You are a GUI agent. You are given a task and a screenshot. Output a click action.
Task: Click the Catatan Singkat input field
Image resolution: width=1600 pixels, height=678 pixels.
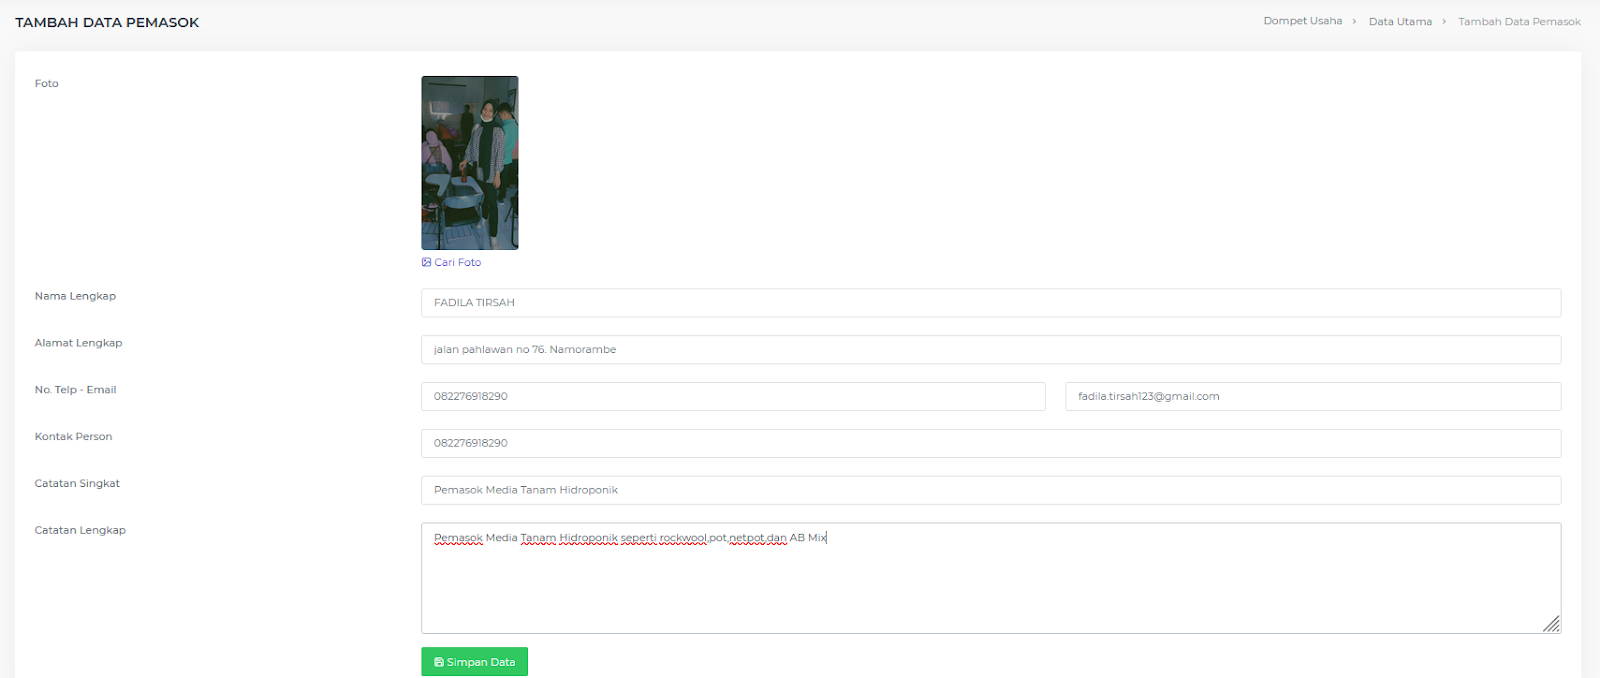pyautogui.click(x=991, y=490)
